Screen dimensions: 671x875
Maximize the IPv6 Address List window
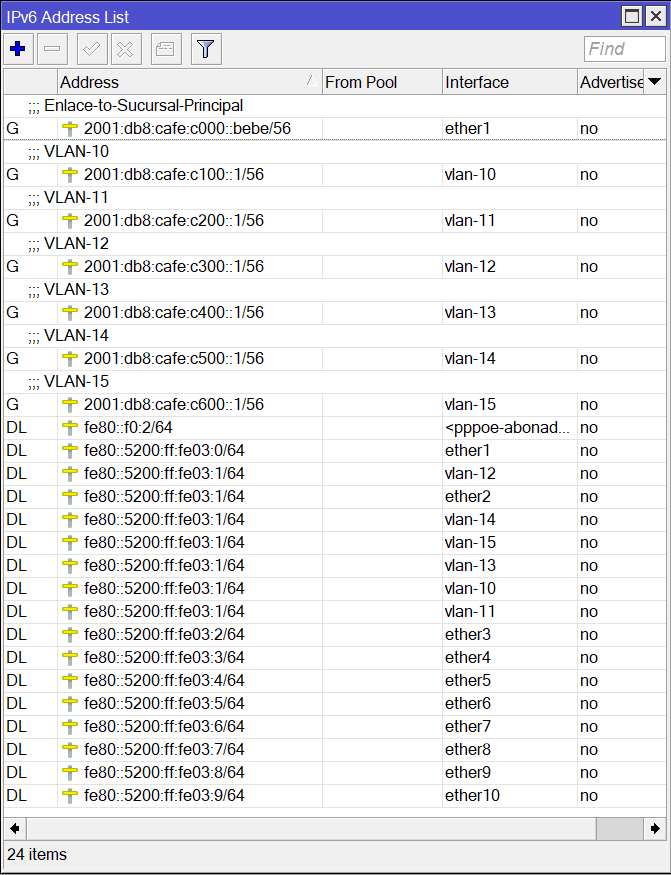pos(631,16)
